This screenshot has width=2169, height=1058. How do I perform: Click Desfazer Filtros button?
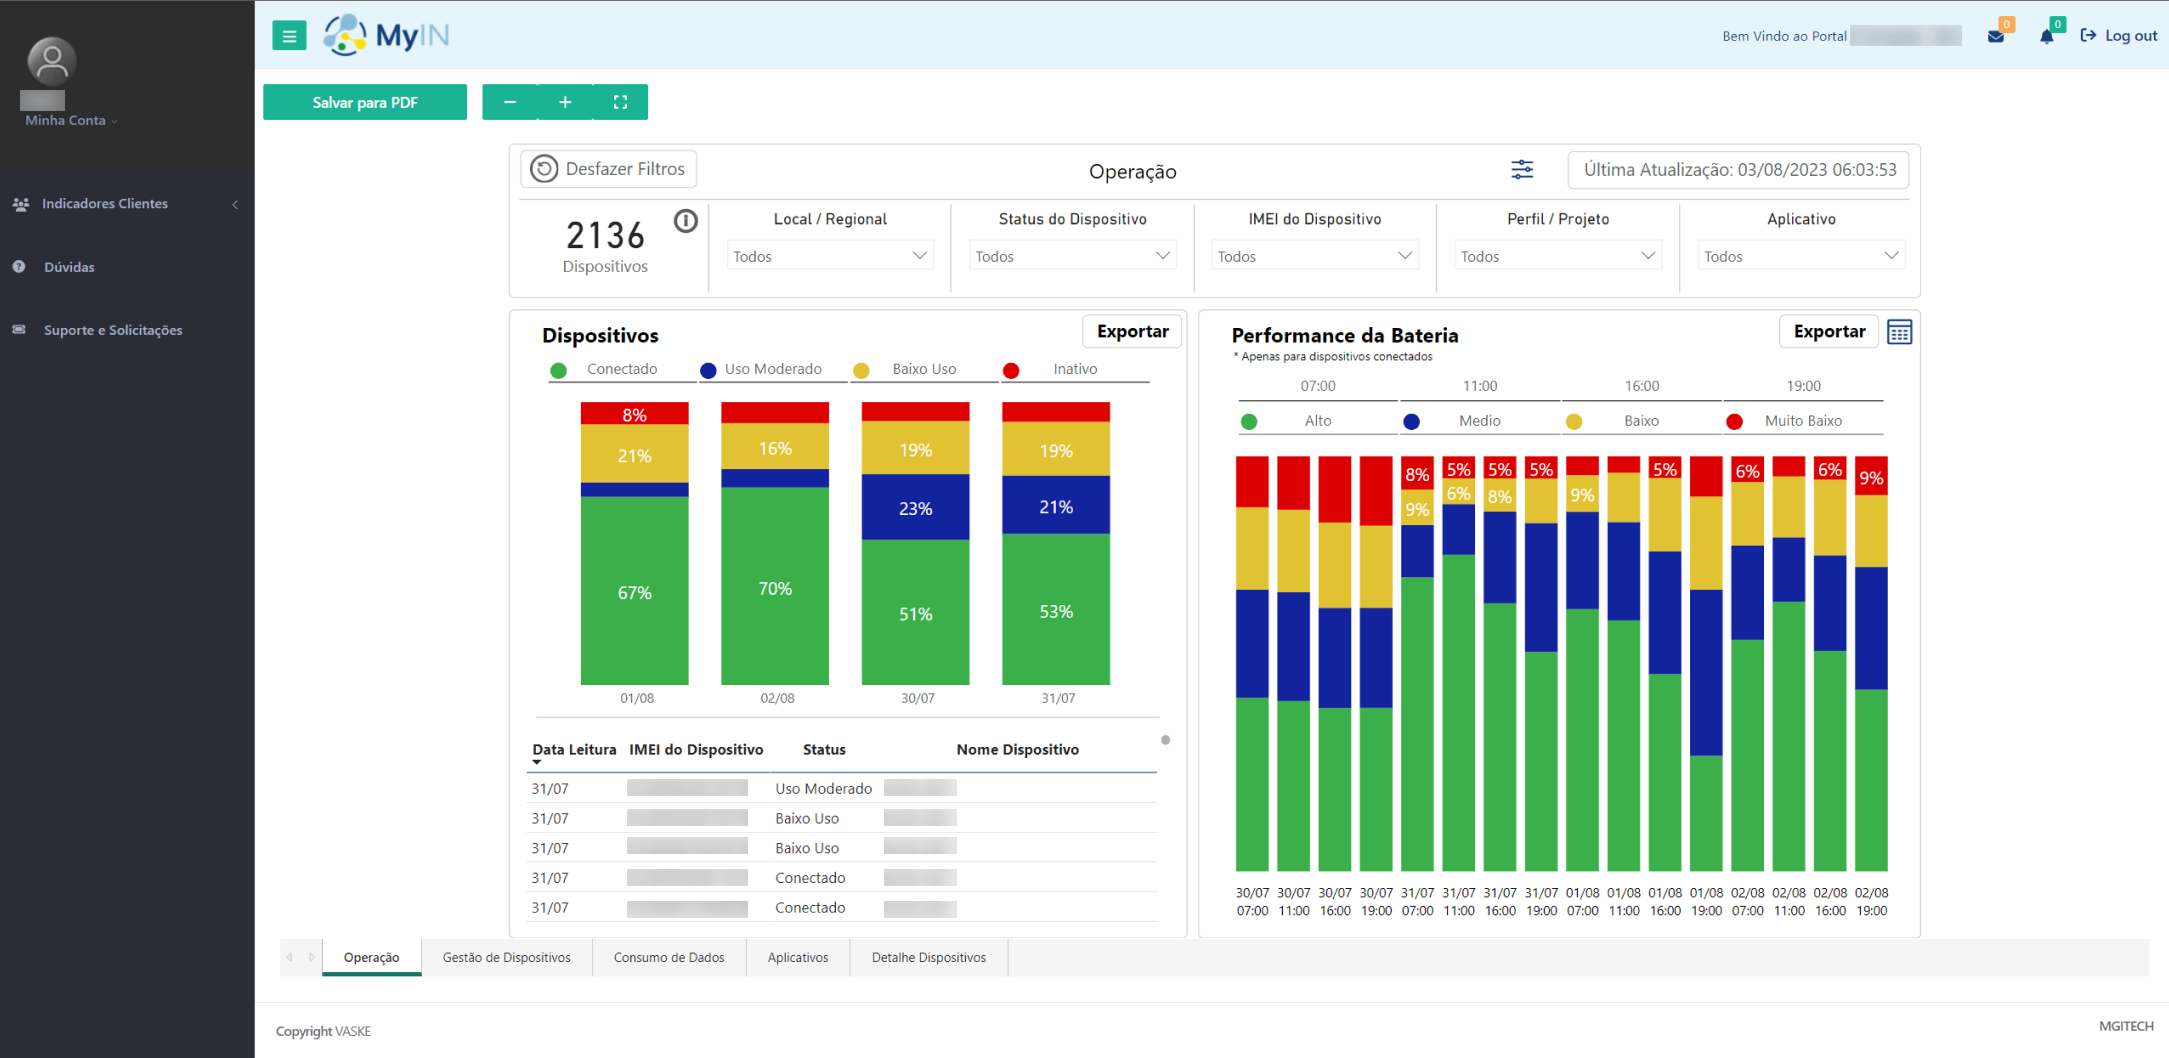609,169
